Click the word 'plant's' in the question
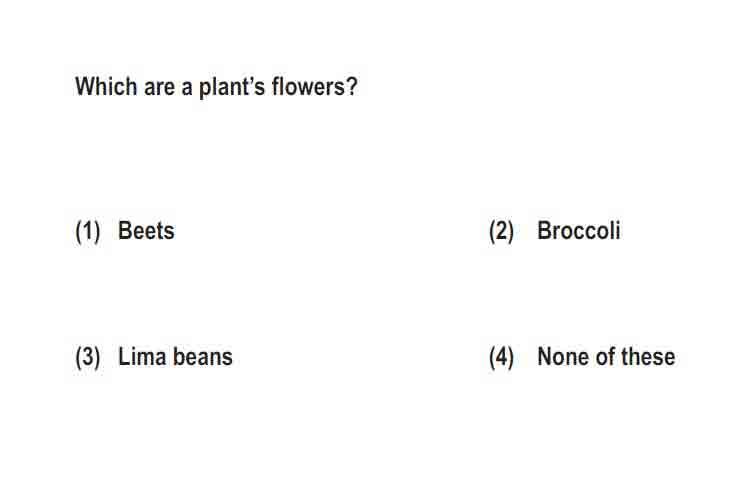The height and width of the screenshot is (500, 750). 232,88
